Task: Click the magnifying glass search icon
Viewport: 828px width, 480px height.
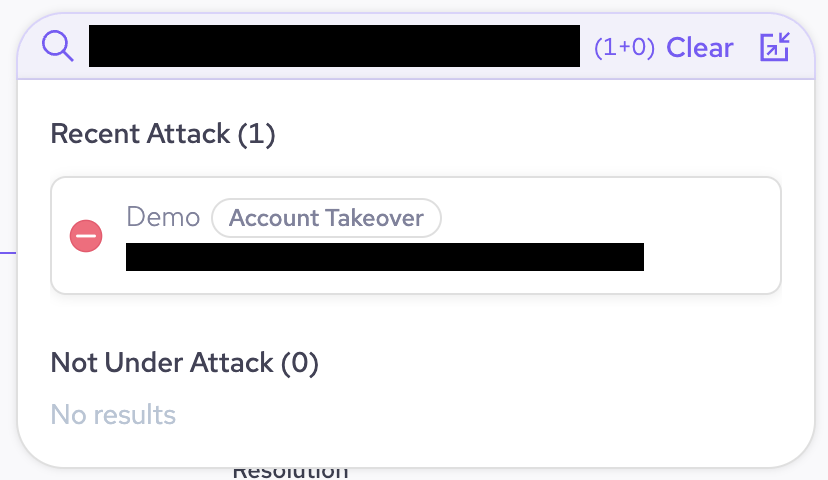Action: [x=58, y=46]
